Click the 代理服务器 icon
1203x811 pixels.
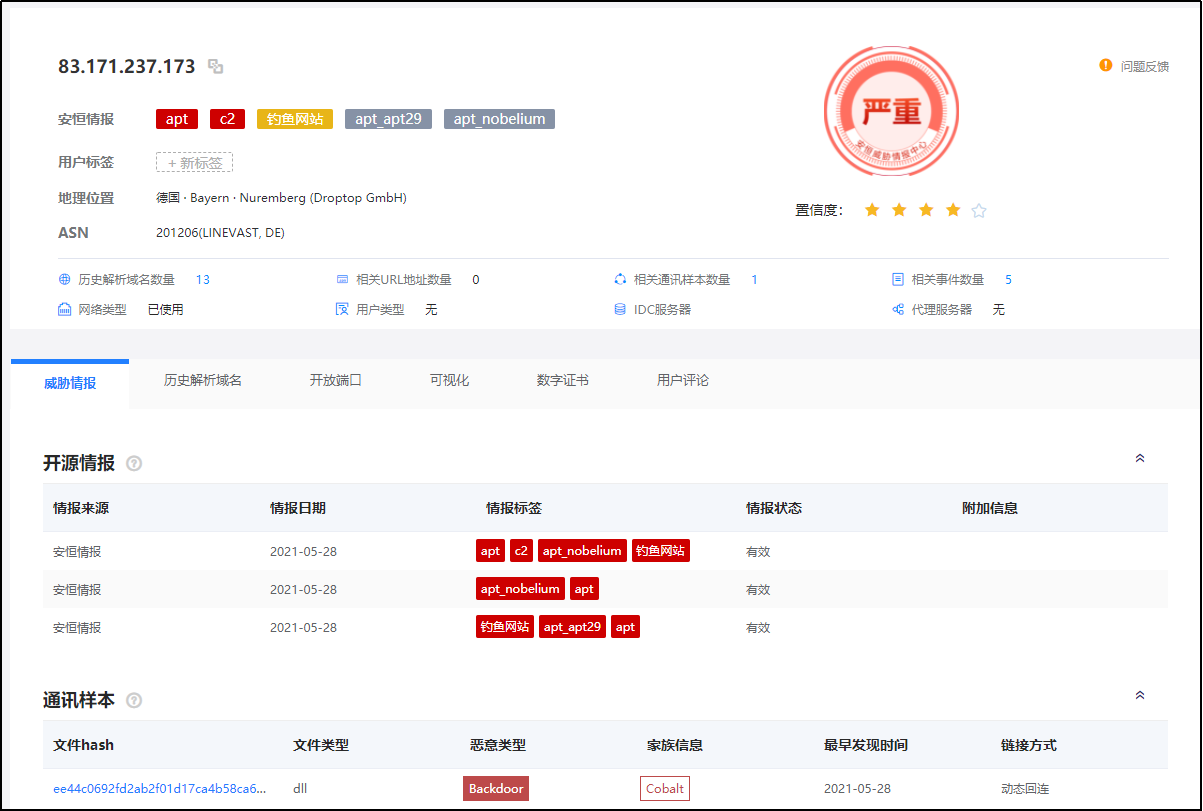click(x=898, y=310)
